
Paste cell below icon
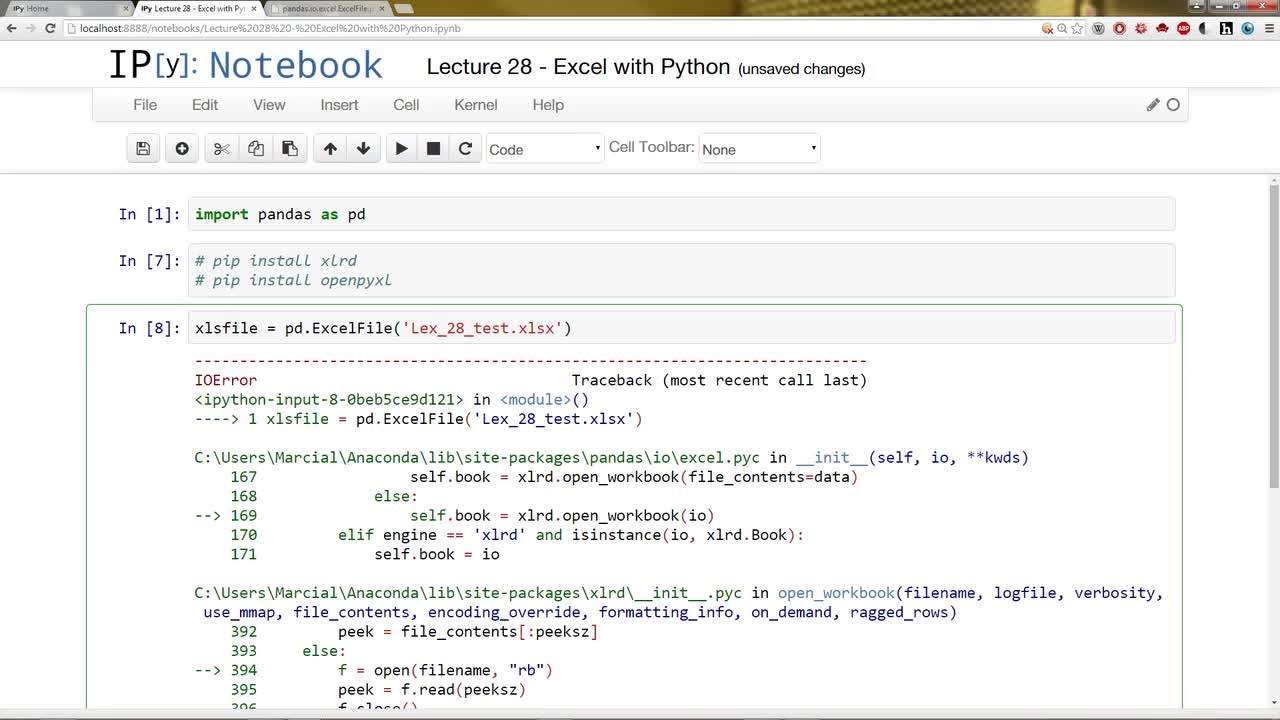(x=290, y=149)
